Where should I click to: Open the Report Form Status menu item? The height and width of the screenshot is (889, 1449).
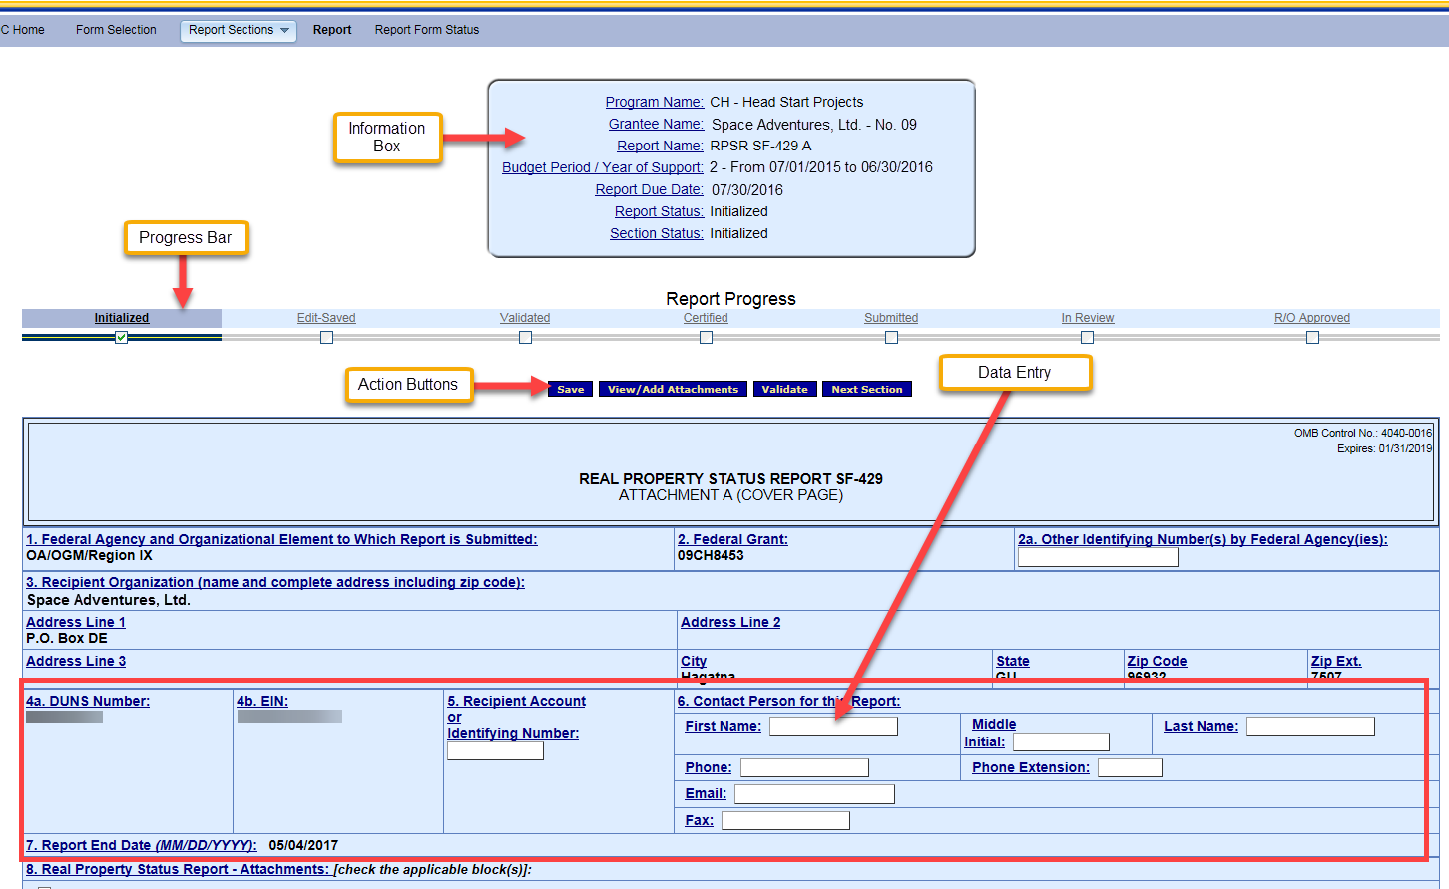[x=427, y=30]
